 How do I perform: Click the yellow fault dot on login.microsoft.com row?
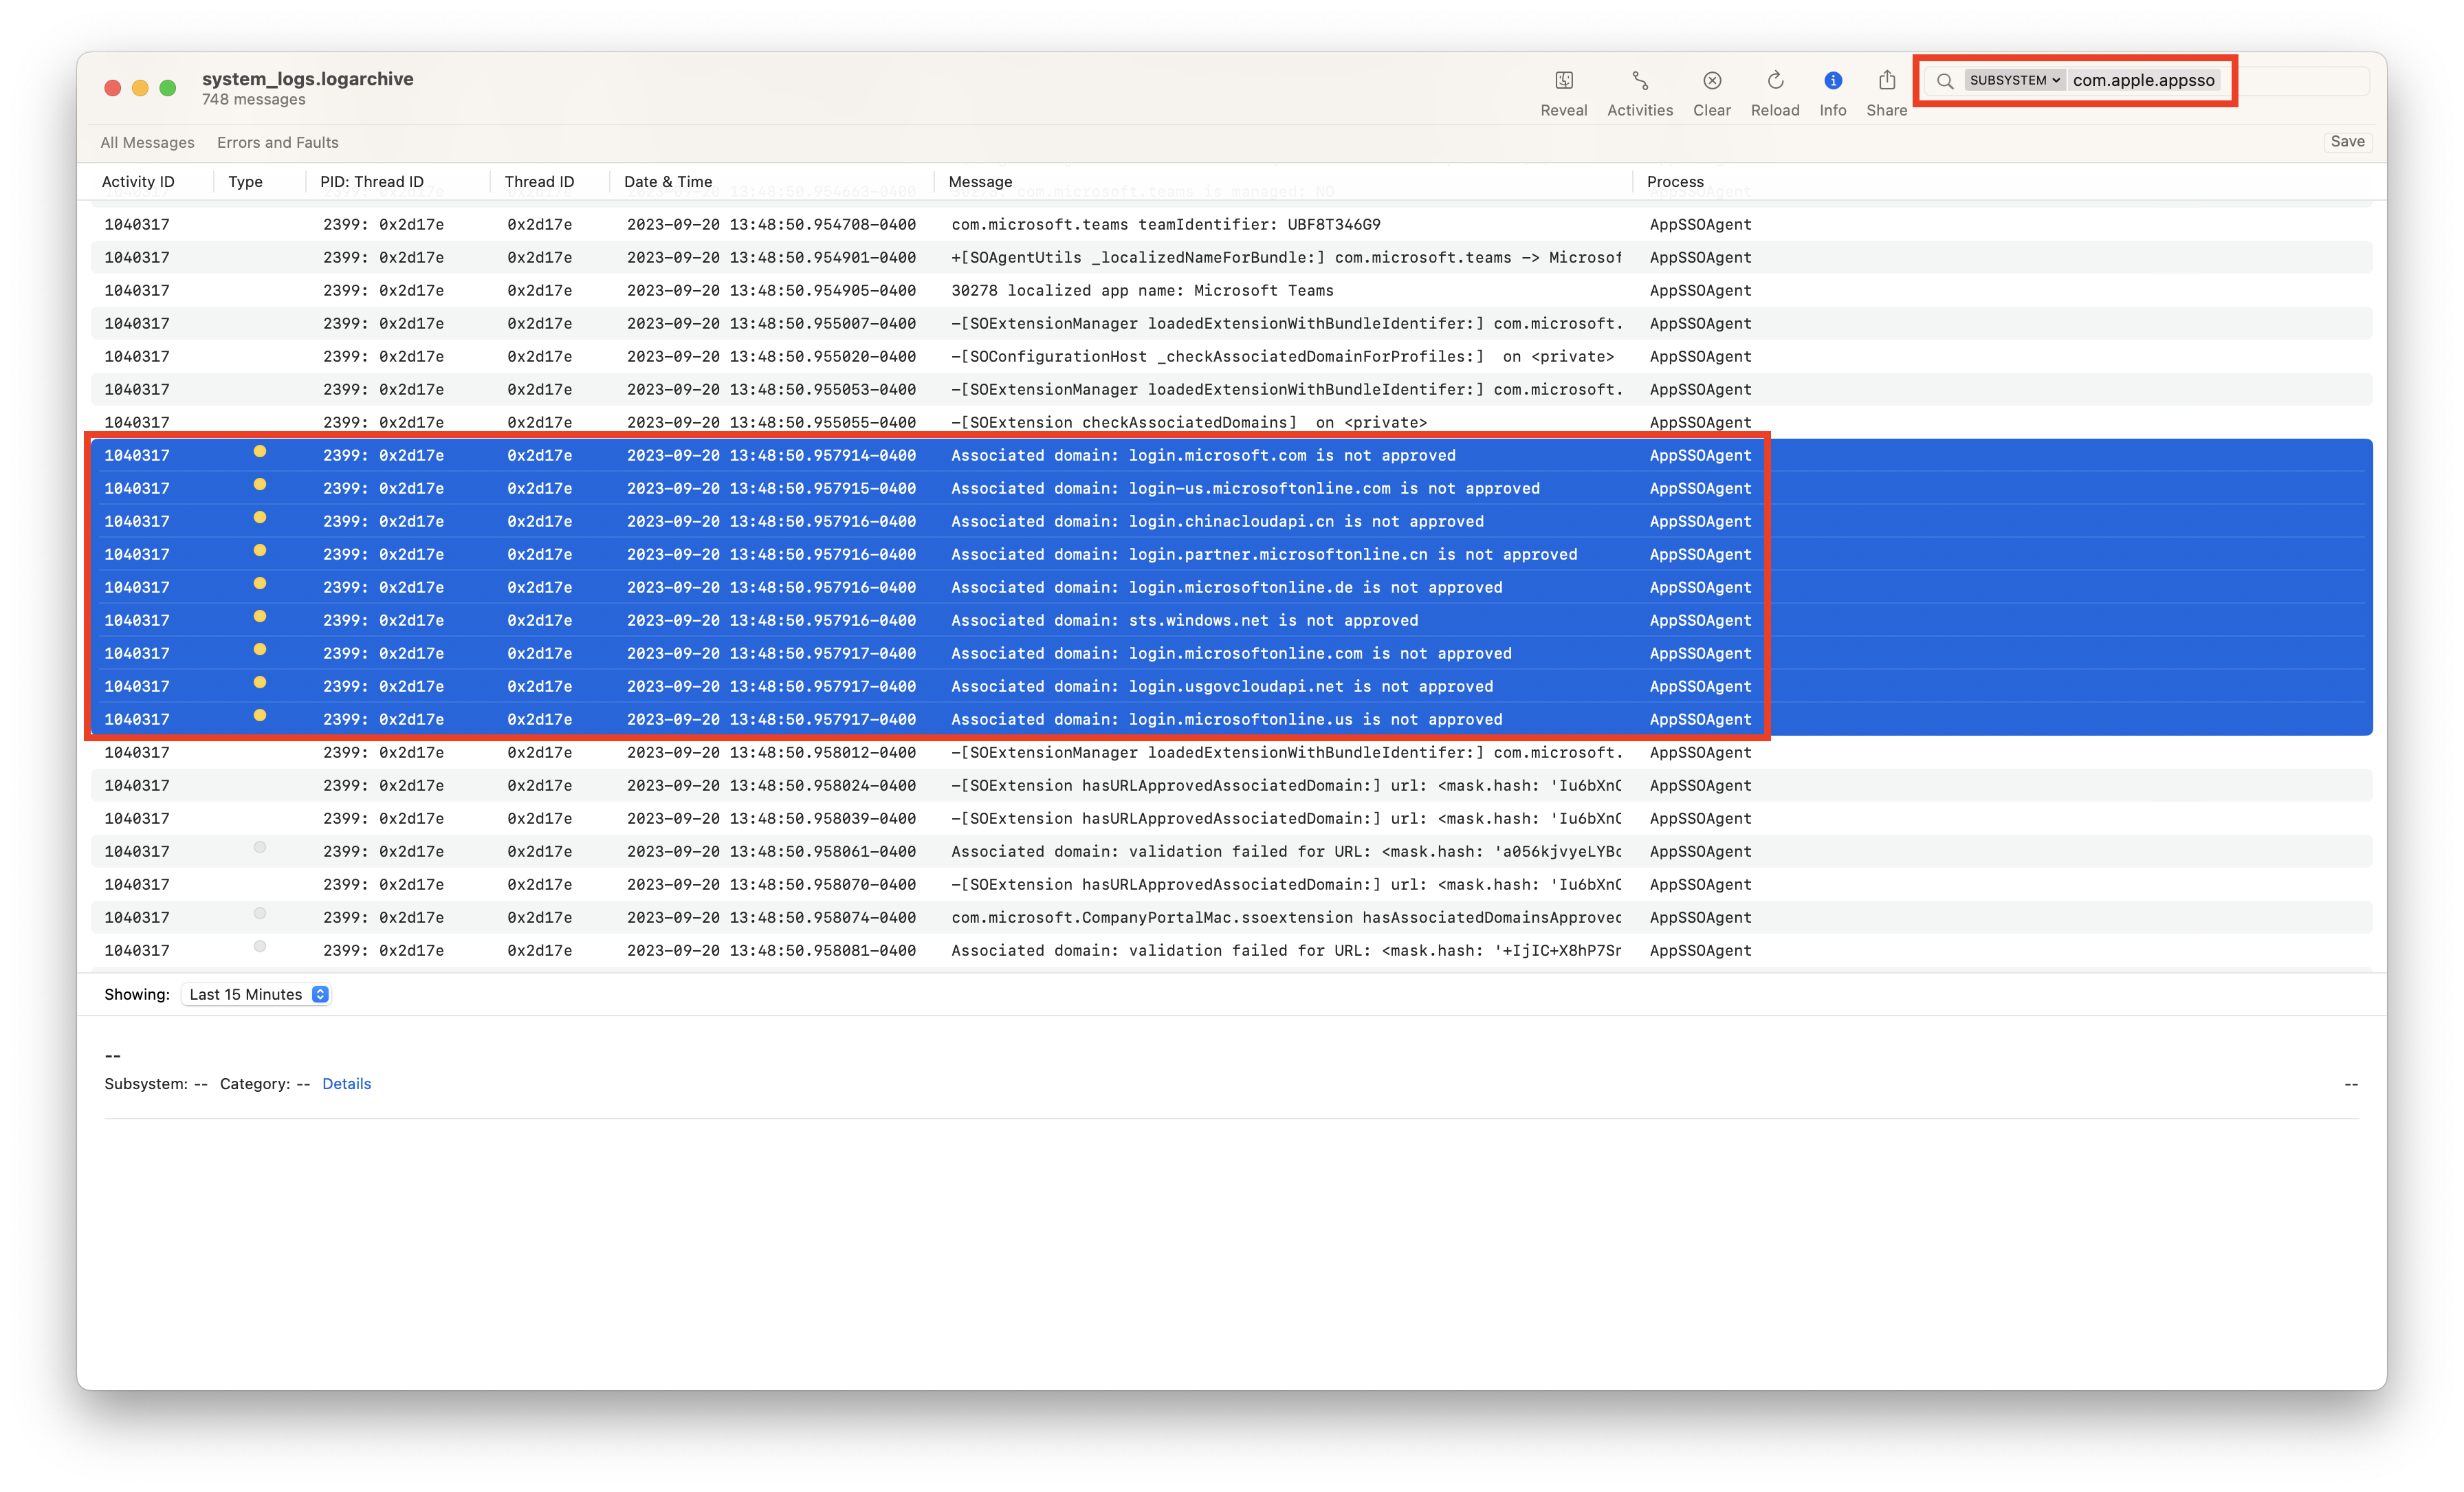pos(261,452)
